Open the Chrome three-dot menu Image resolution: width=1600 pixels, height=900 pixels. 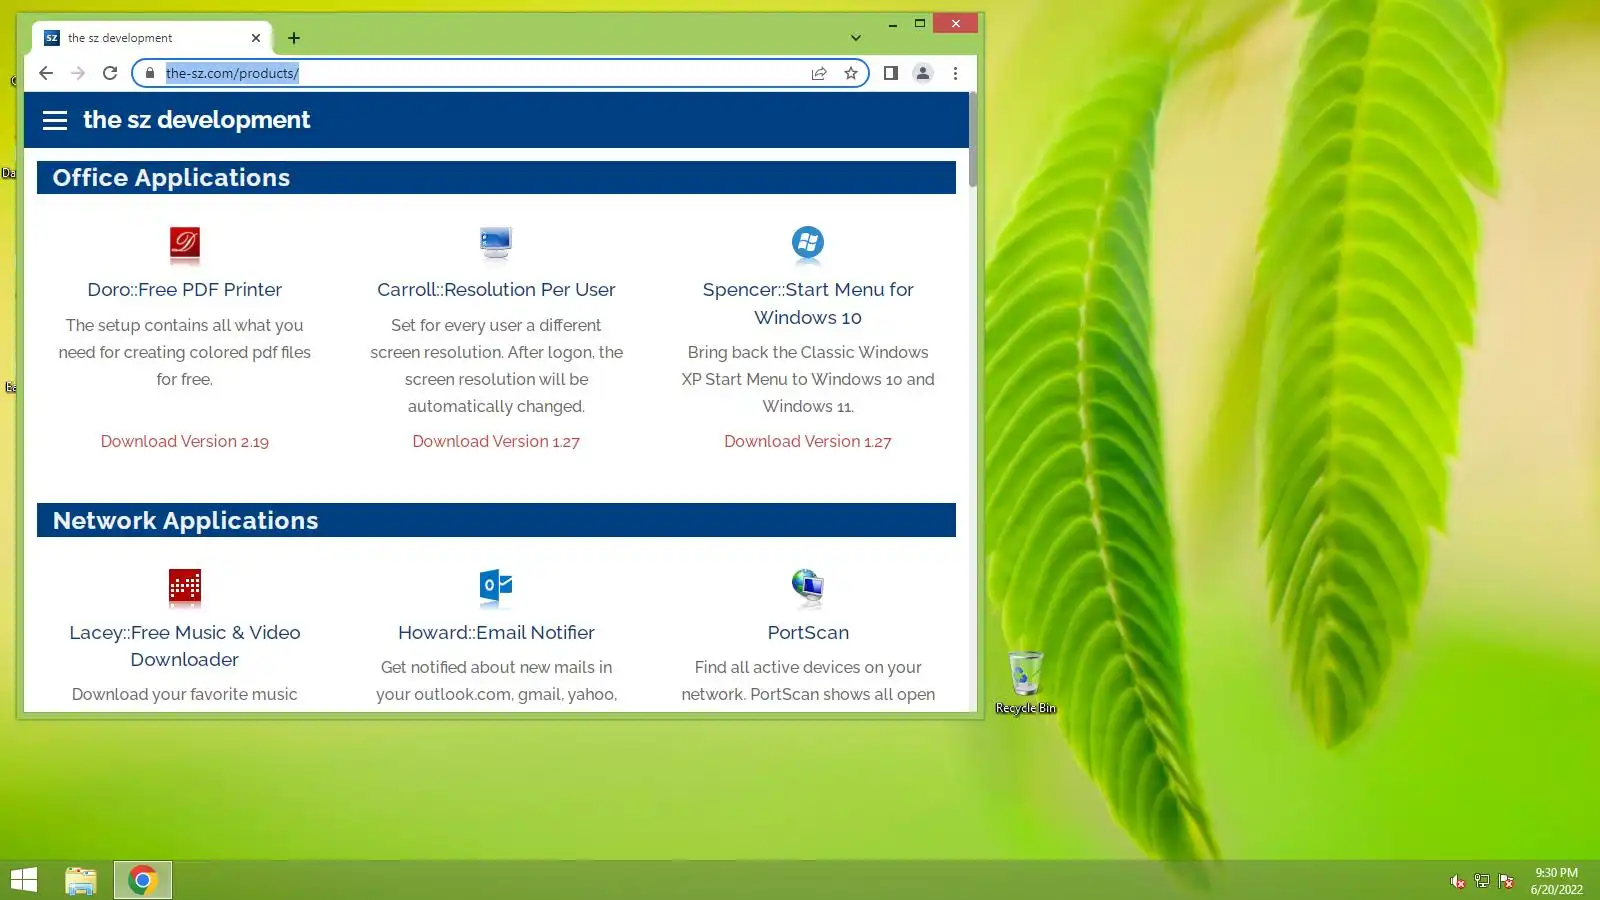click(x=955, y=73)
